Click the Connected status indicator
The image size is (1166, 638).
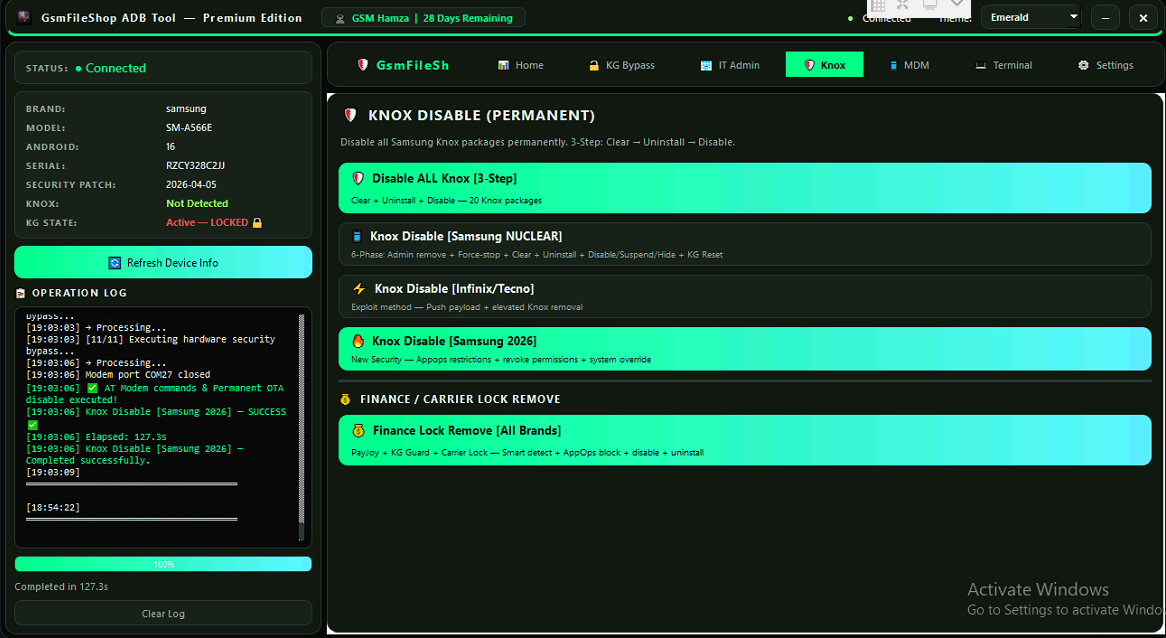tap(110, 68)
